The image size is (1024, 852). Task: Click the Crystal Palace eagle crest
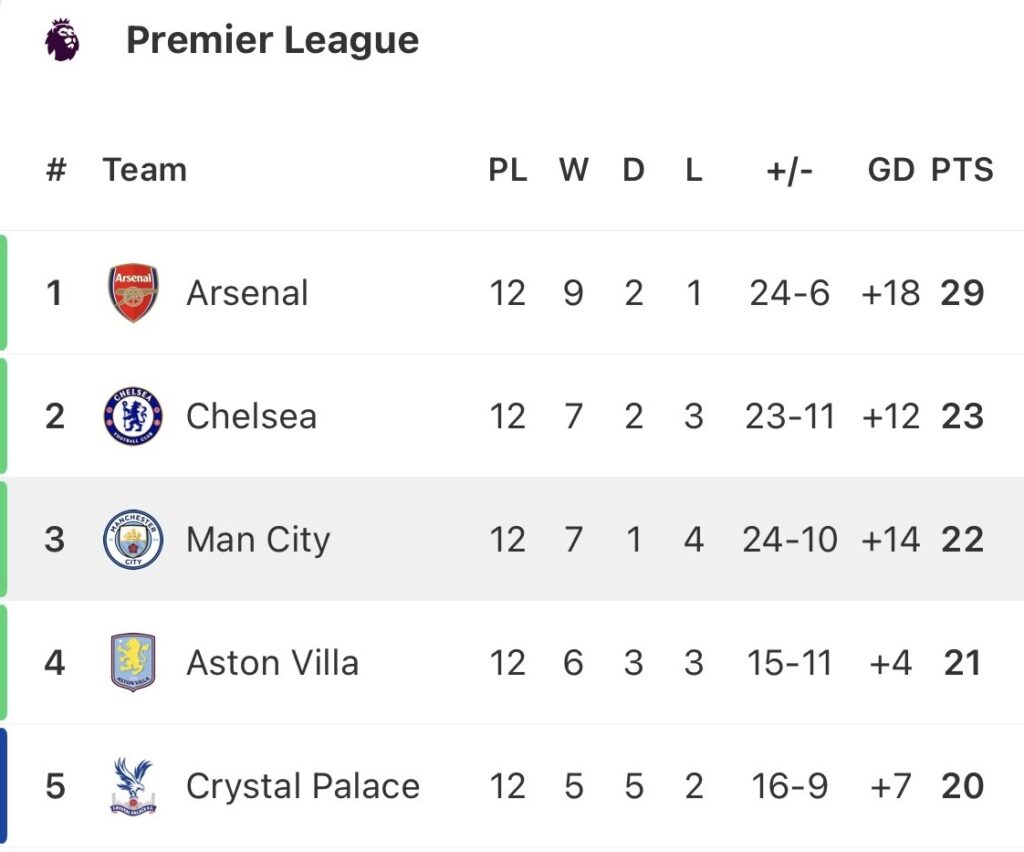[x=133, y=786]
